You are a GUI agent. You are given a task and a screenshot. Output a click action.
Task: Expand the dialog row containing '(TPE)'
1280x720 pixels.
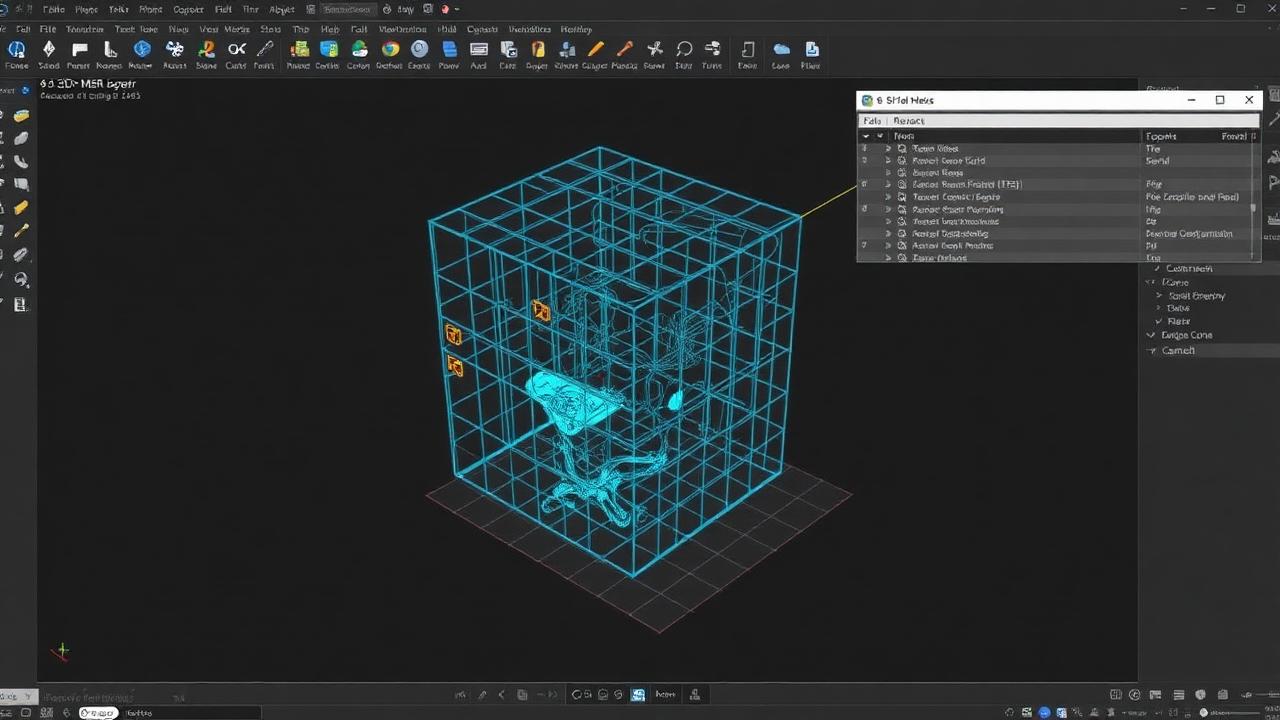click(x=888, y=185)
